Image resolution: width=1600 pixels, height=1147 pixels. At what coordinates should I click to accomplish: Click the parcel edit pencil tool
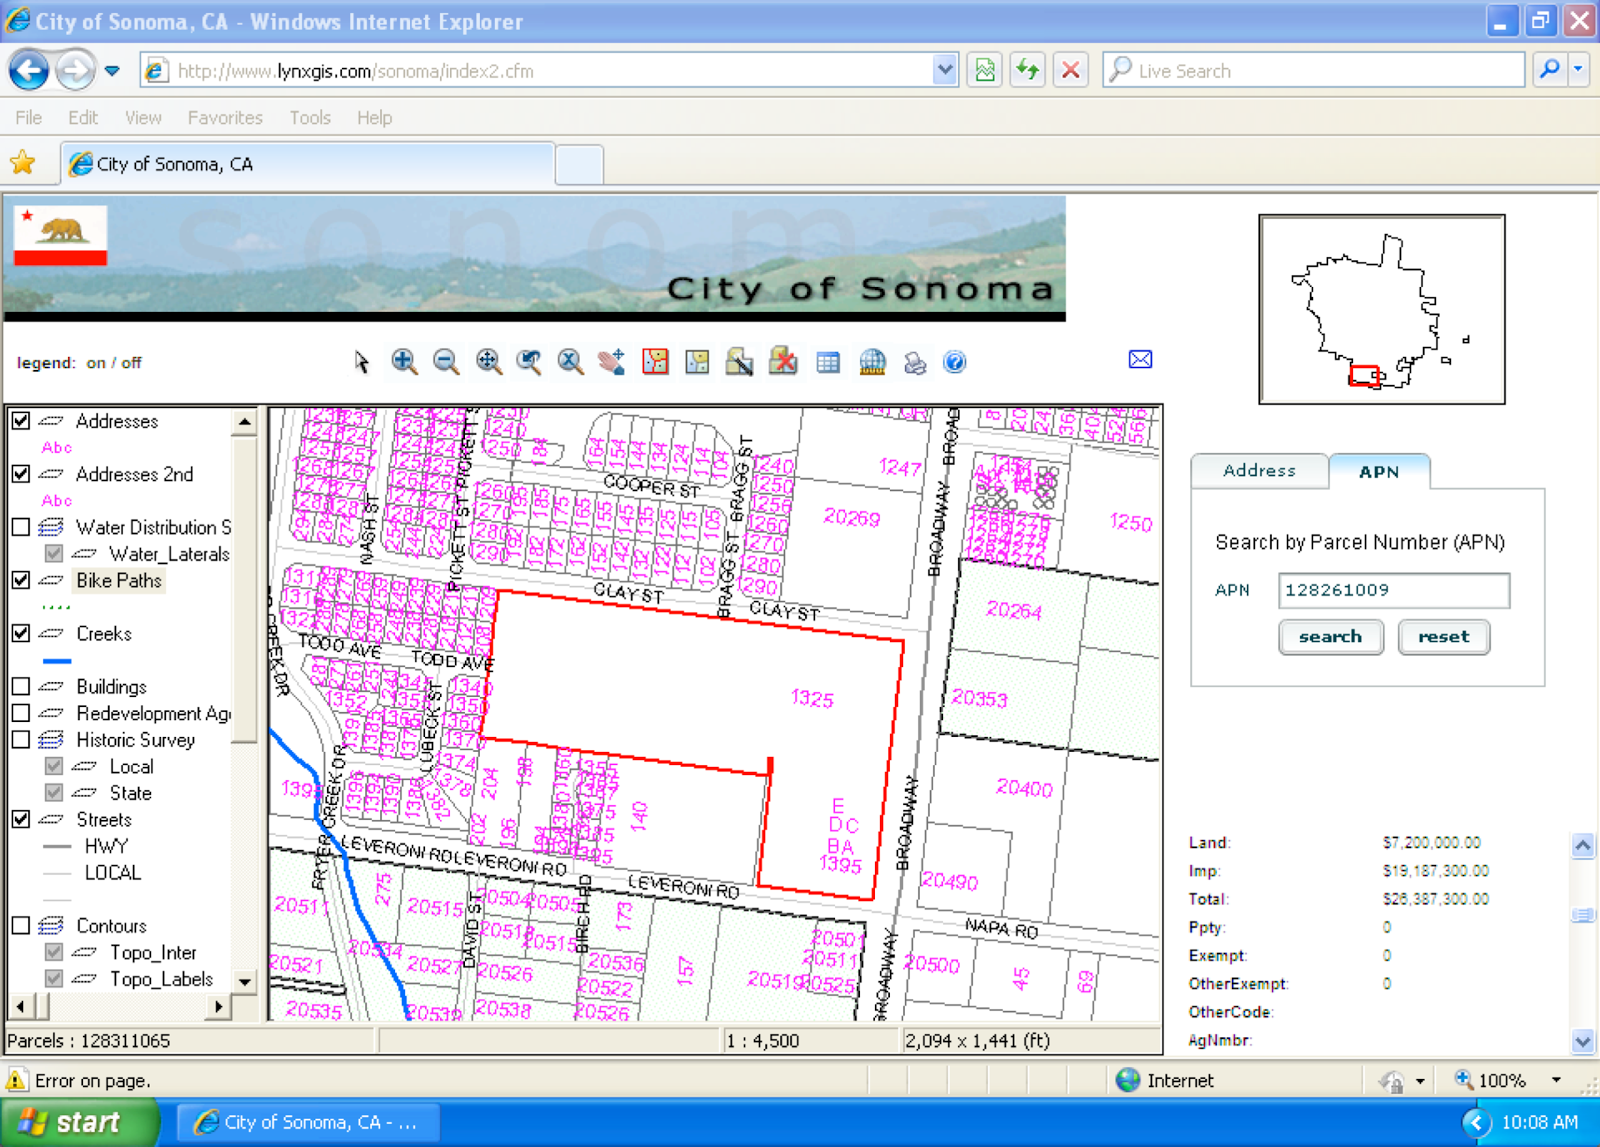(740, 362)
